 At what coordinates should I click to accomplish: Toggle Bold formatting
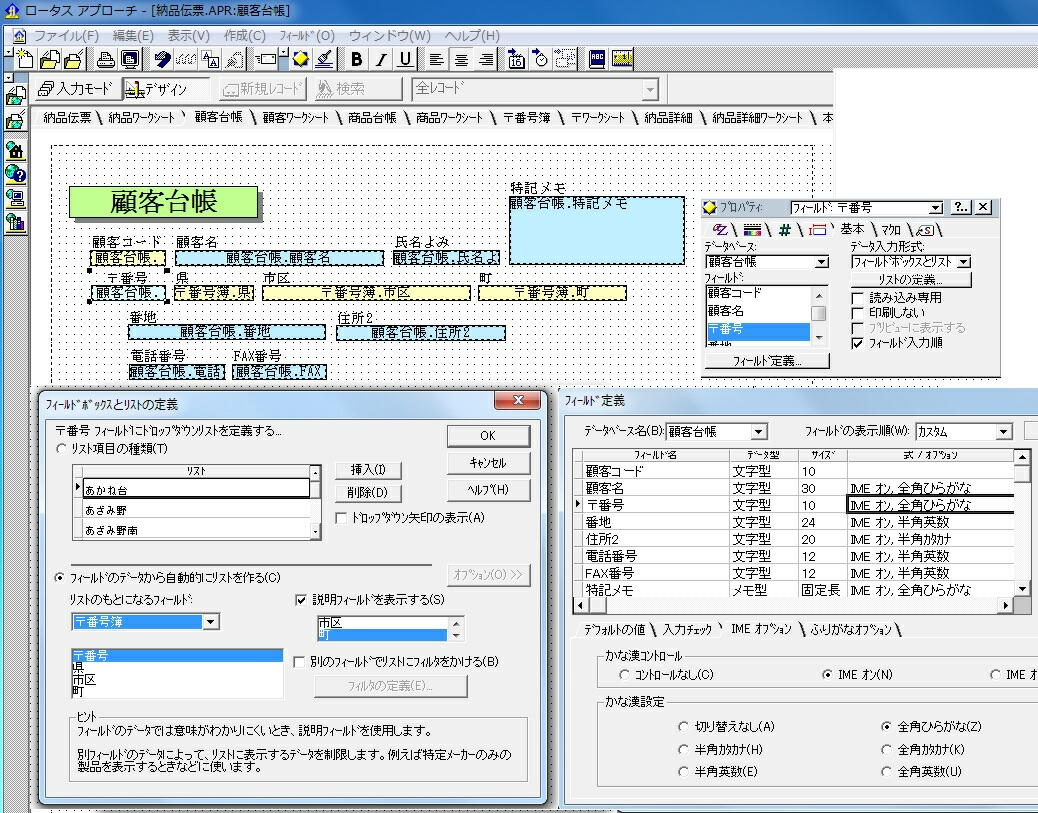coord(357,60)
